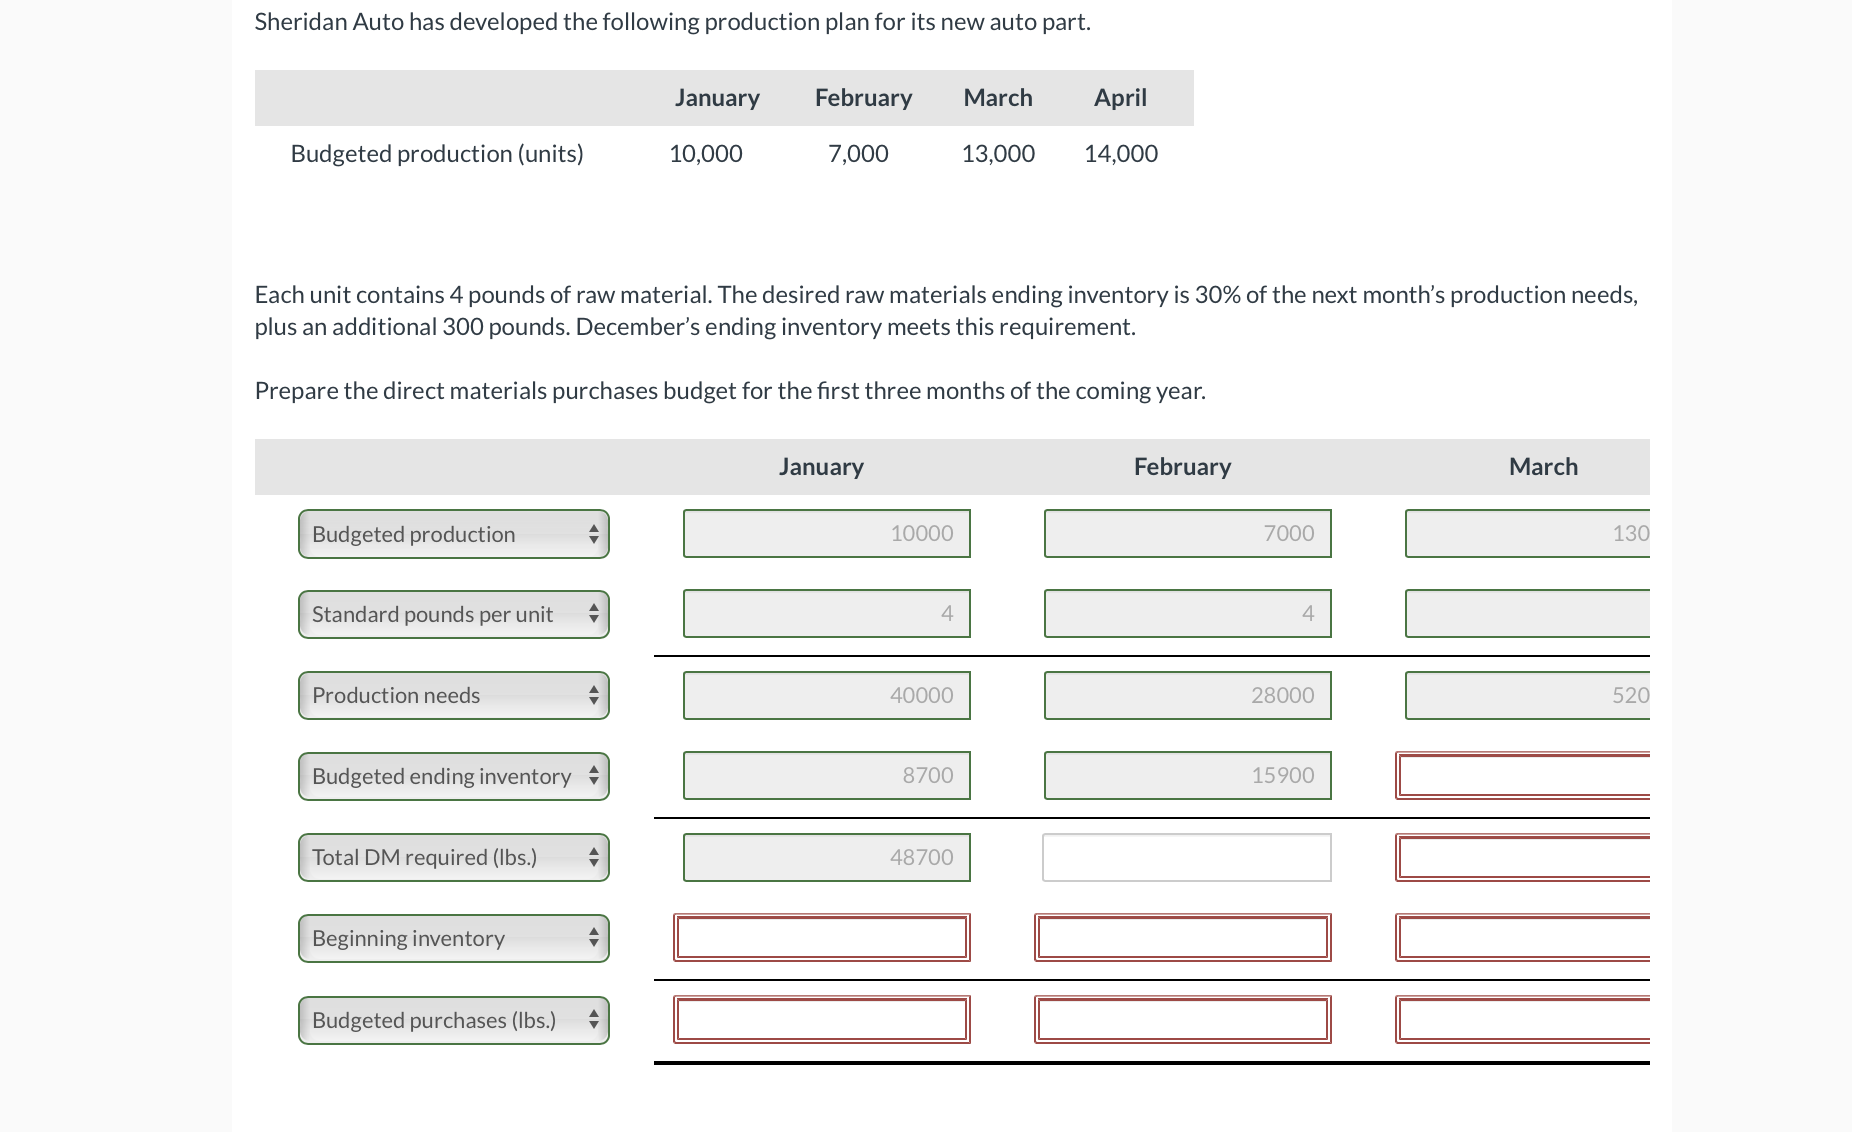Open the Budgeted production dropdown
The image size is (1852, 1132).
point(454,534)
